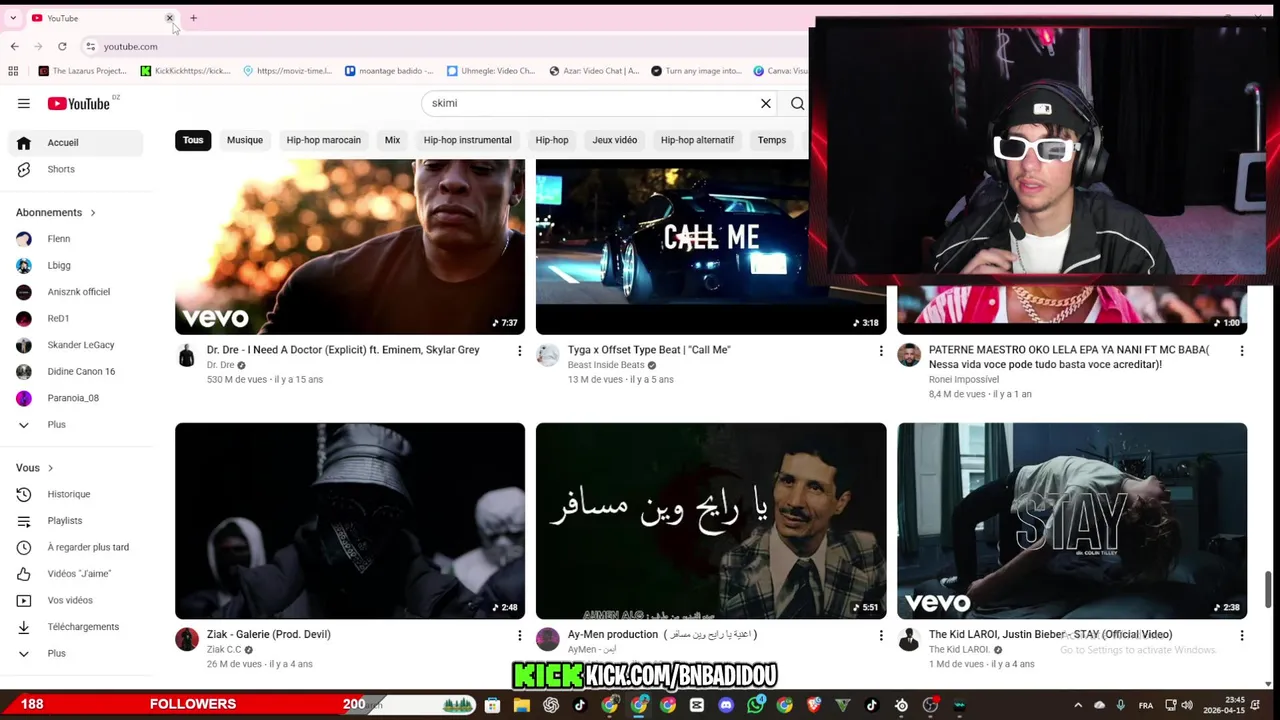Play Ziak Galerie video thumbnail

click(350, 521)
